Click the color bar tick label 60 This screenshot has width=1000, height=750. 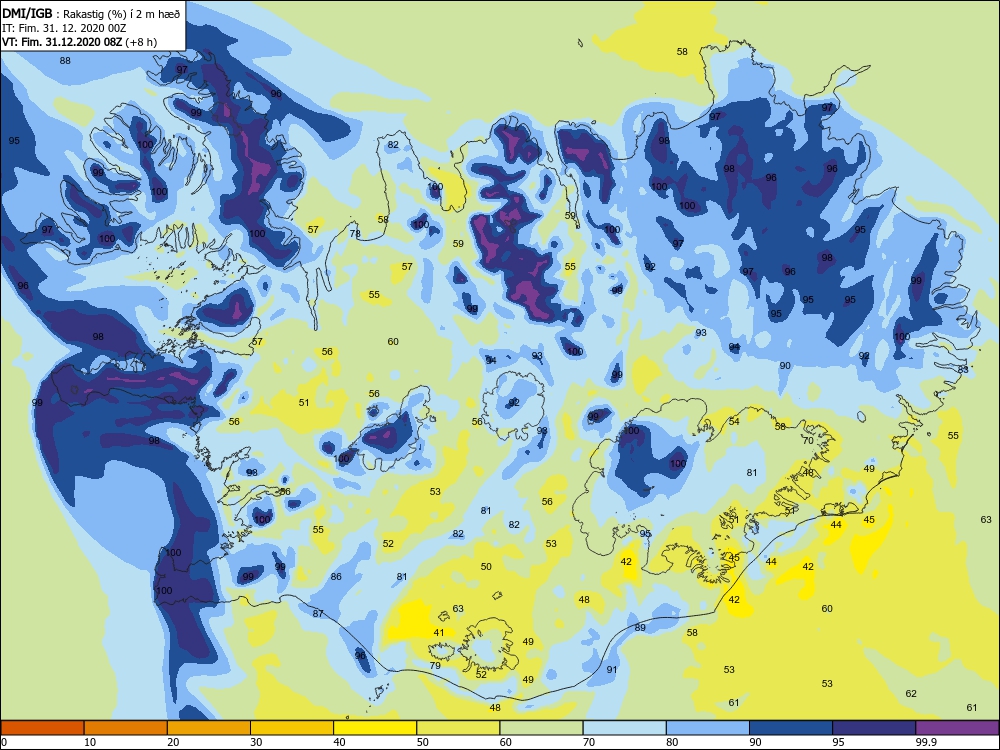tap(506, 742)
